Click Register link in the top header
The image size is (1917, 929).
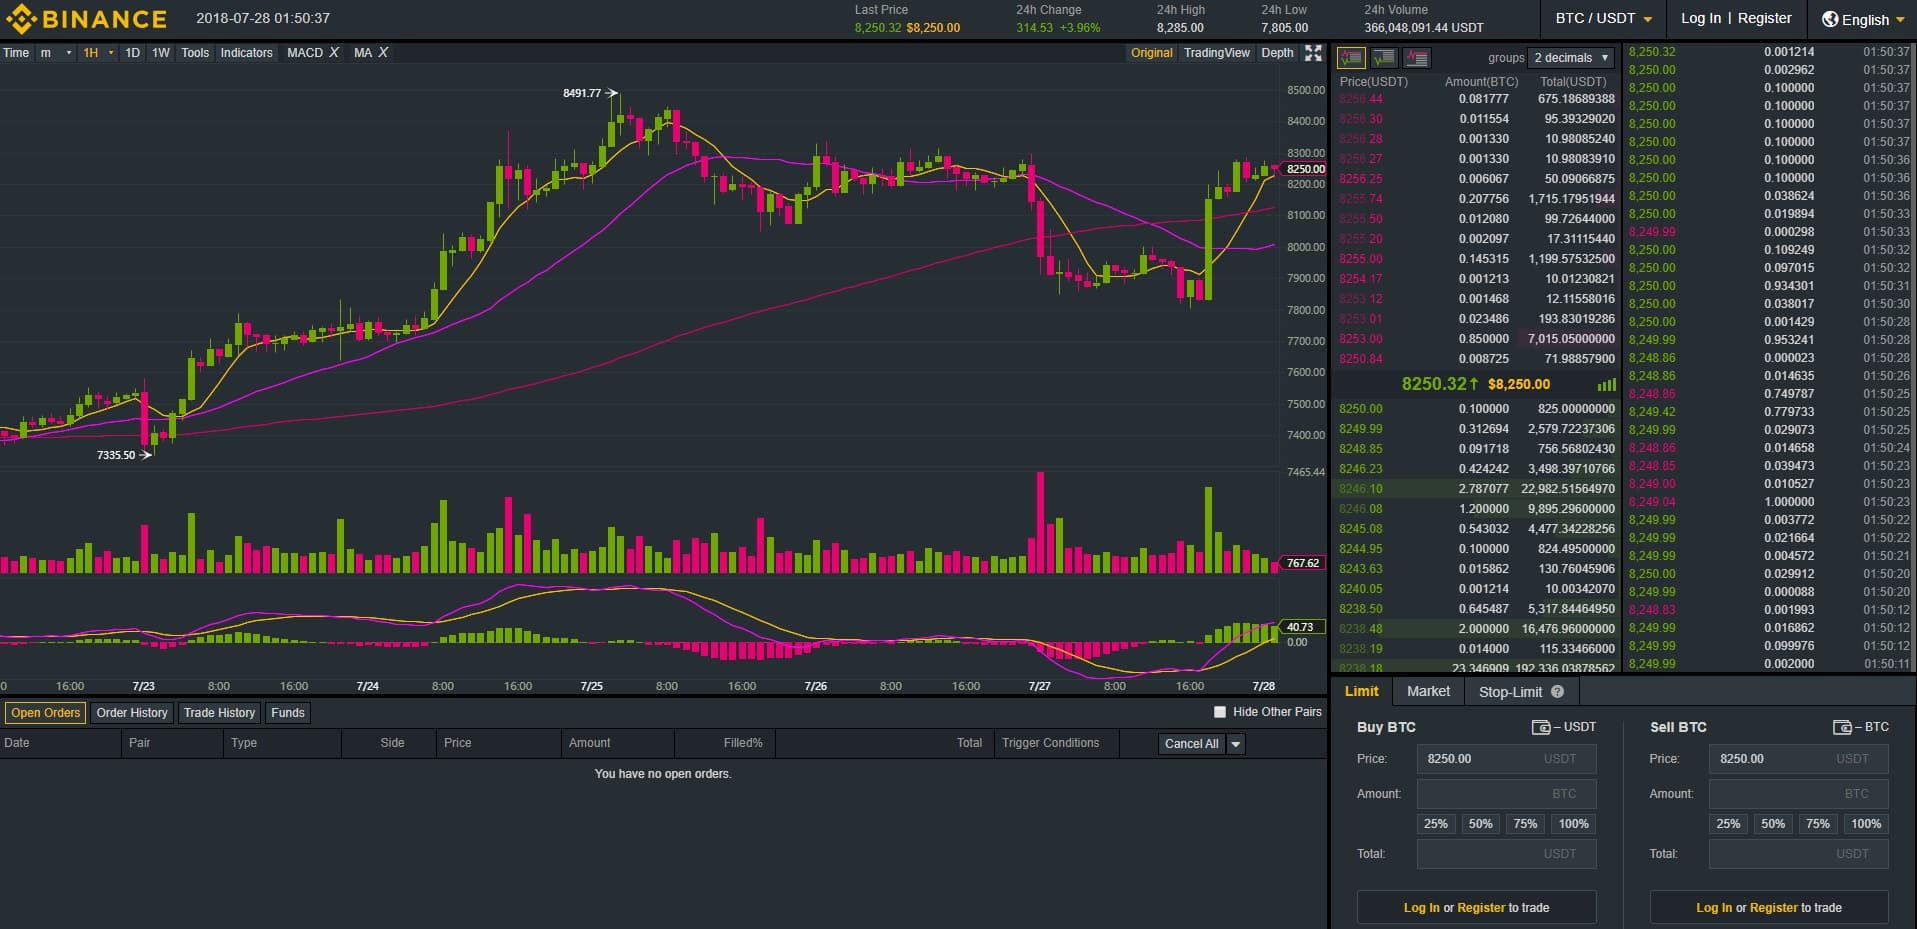coord(1765,18)
